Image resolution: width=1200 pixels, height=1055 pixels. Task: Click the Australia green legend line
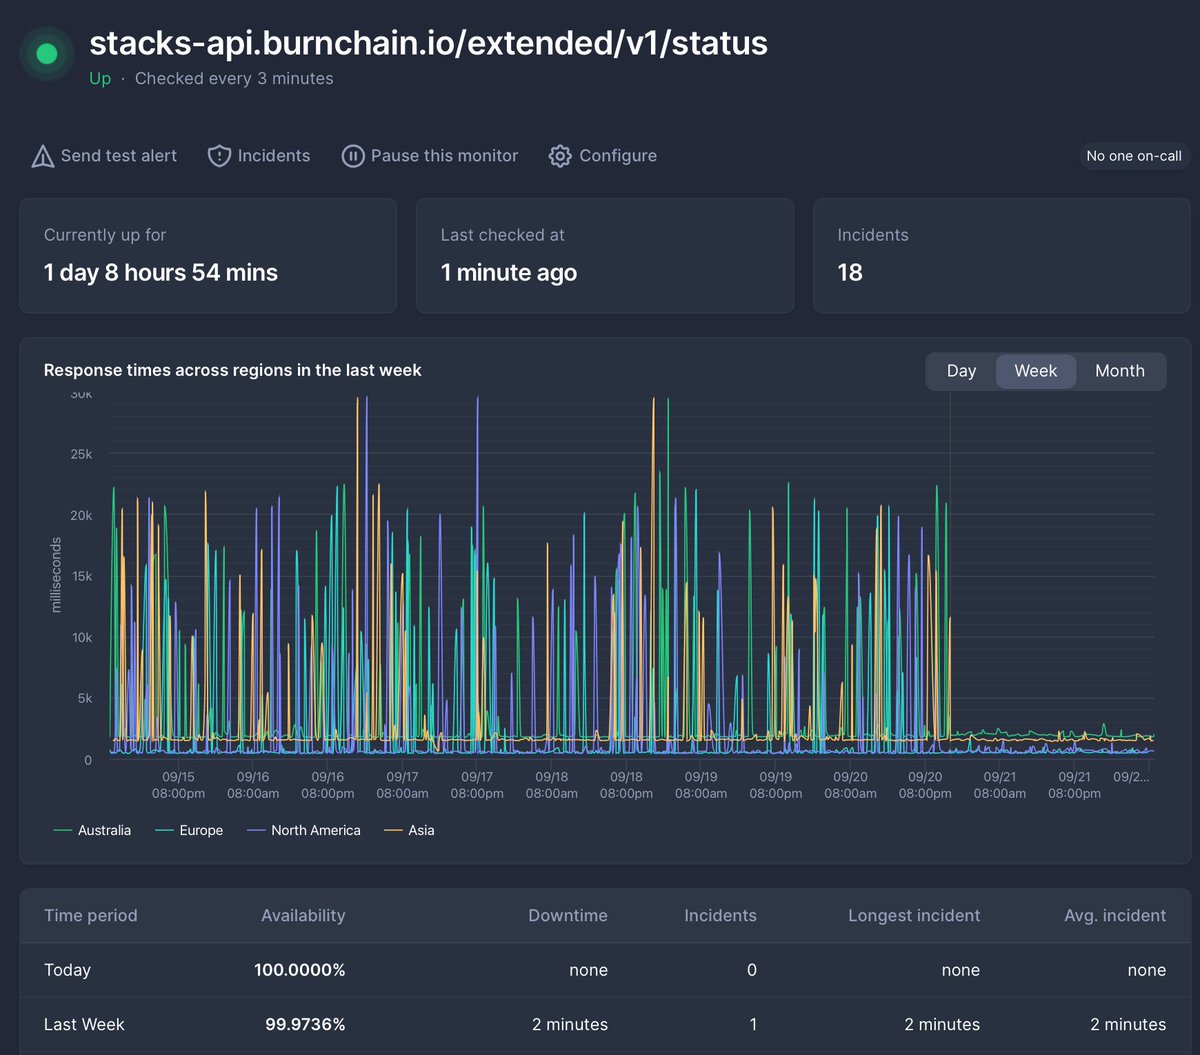coord(62,830)
